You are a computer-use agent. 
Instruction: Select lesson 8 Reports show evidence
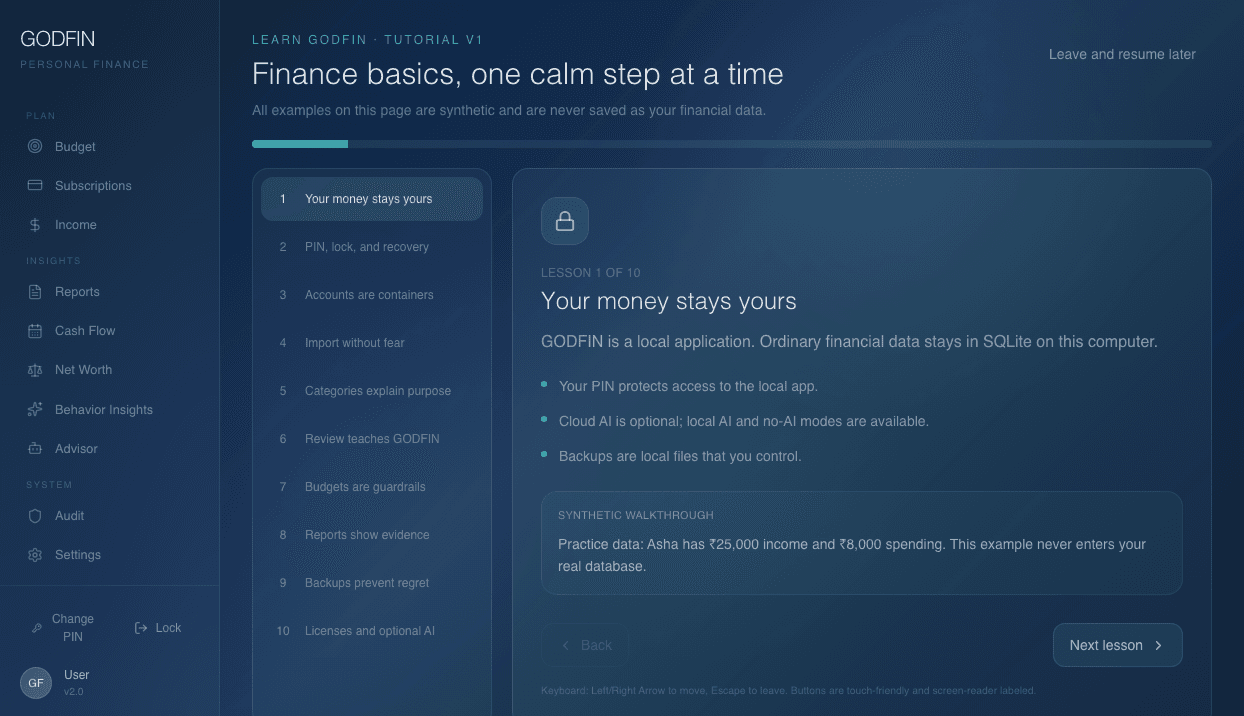(x=372, y=535)
